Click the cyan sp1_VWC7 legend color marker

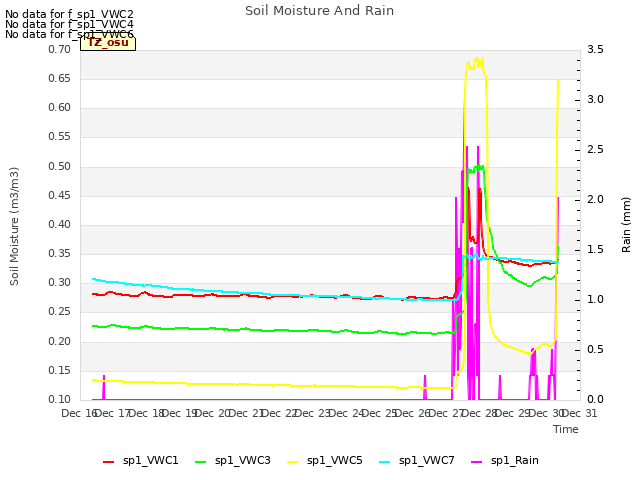[384, 462]
